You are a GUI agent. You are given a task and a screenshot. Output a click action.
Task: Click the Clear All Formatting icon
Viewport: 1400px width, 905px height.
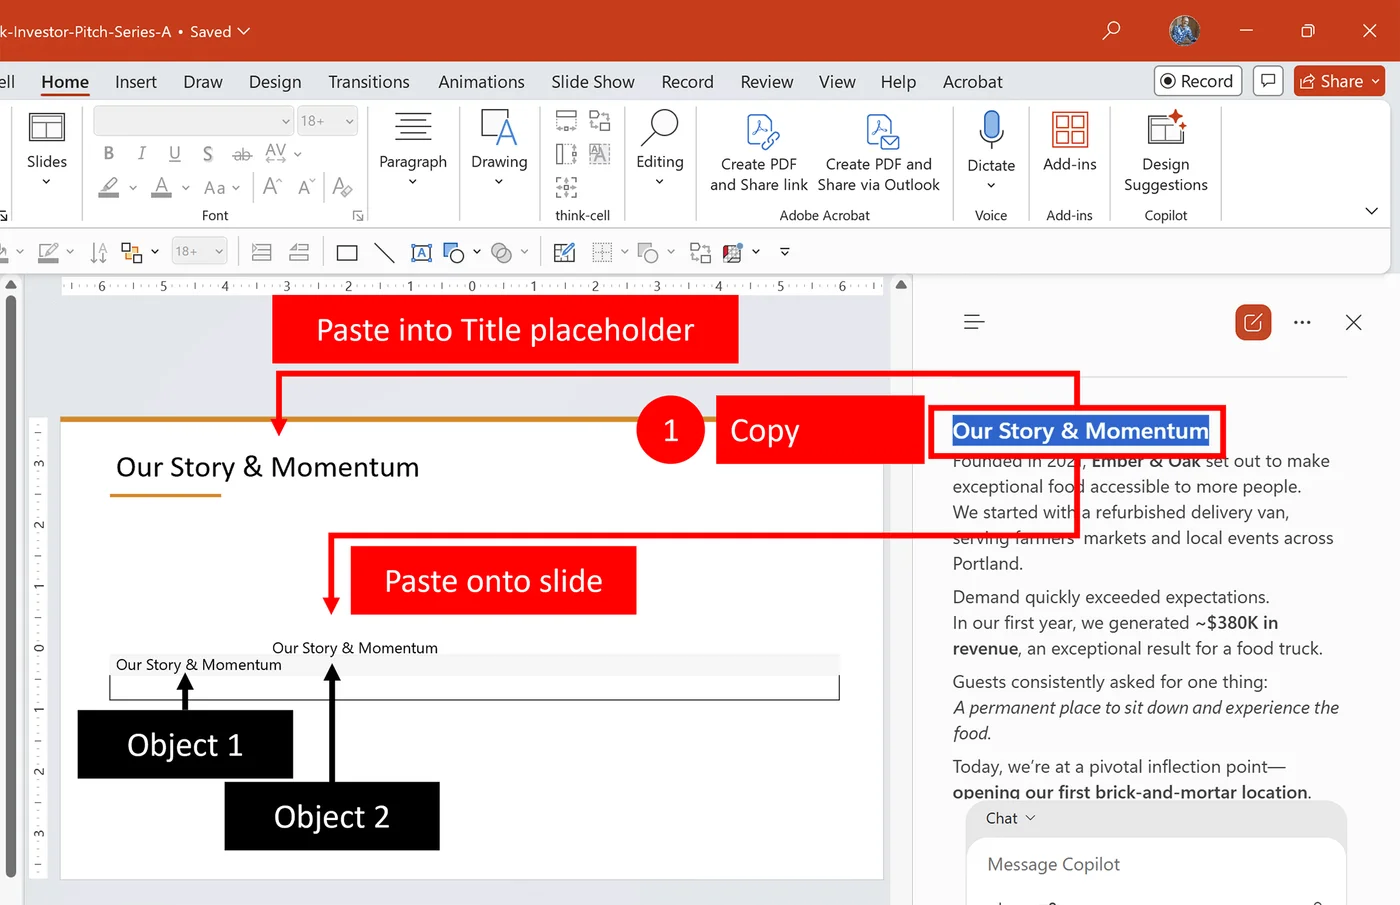(x=342, y=186)
